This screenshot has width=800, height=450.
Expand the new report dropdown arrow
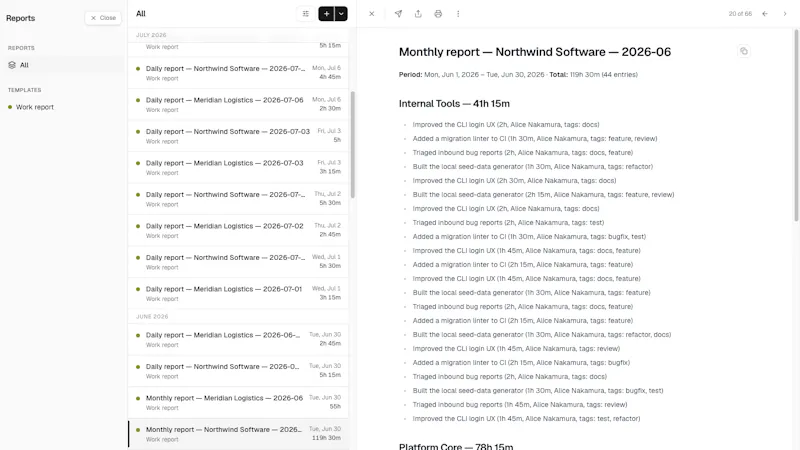click(x=341, y=14)
